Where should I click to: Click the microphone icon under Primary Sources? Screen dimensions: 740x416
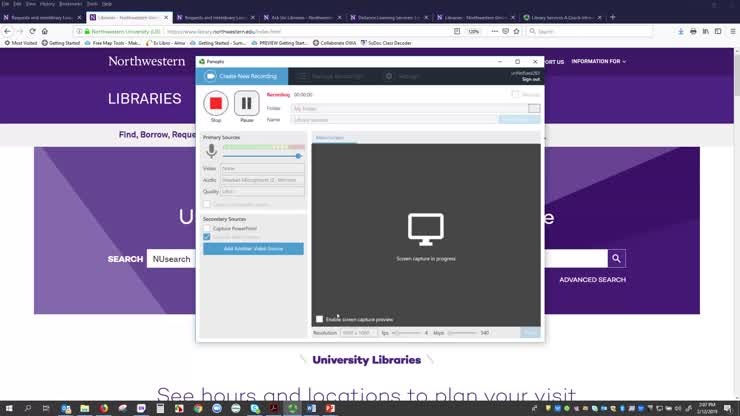(211, 151)
